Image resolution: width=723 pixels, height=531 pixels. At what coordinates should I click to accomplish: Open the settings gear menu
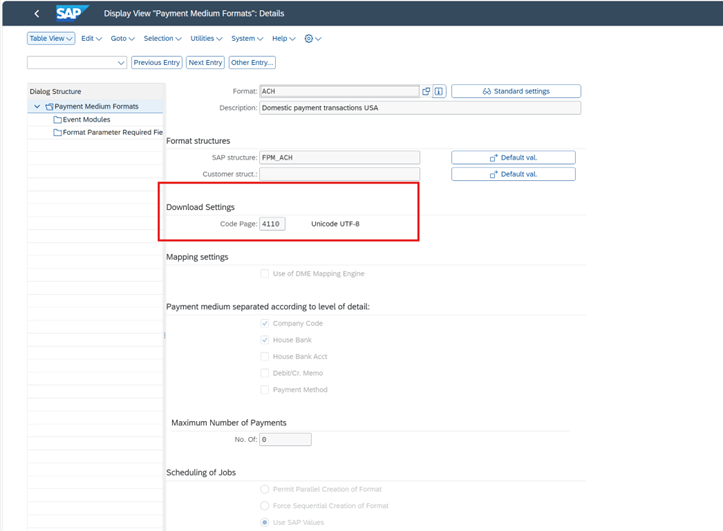[308, 39]
